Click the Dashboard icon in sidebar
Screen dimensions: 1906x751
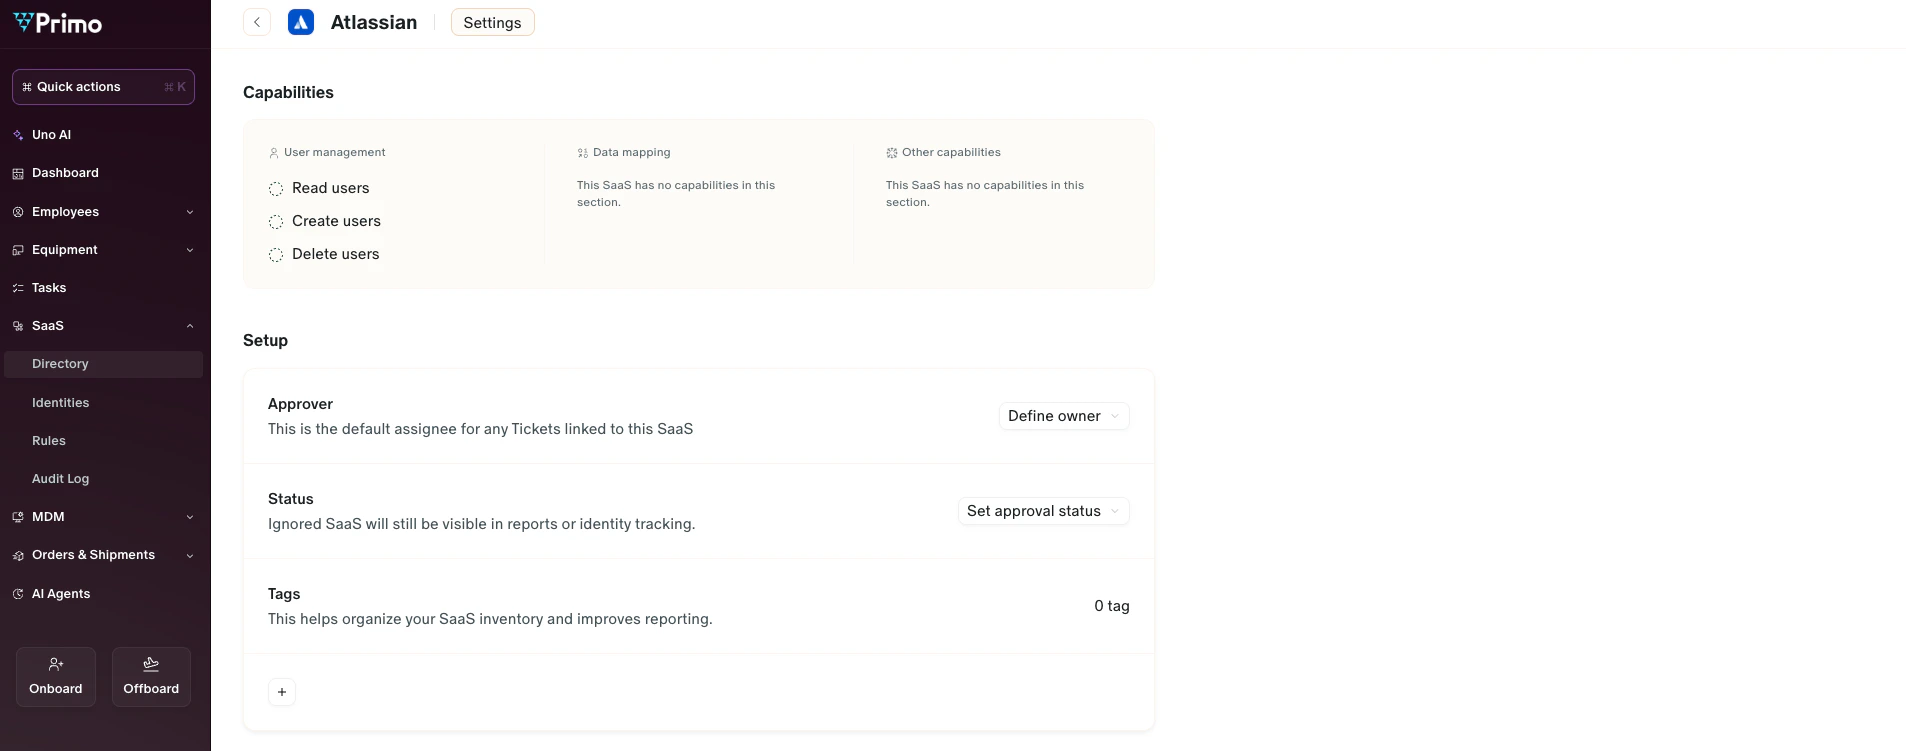(18, 173)
